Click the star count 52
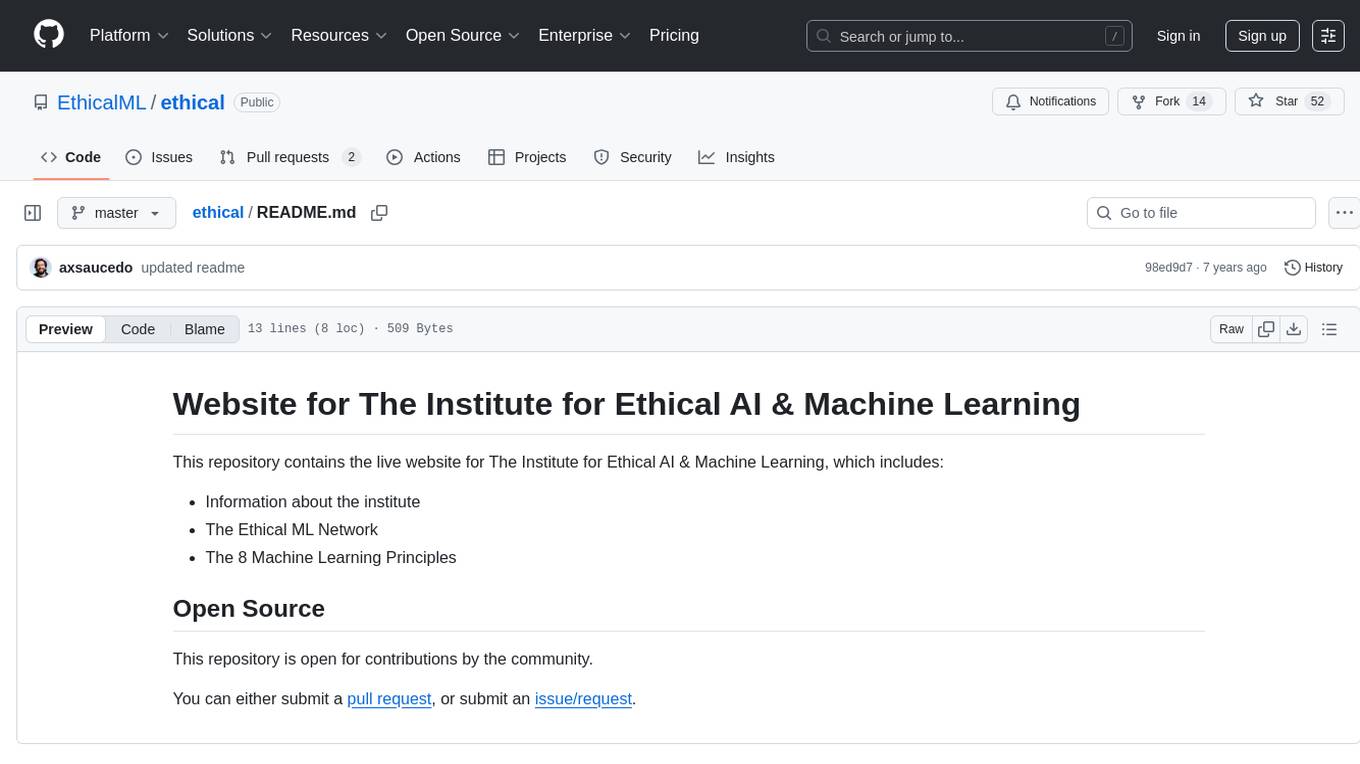 [x=1317, y=101]
